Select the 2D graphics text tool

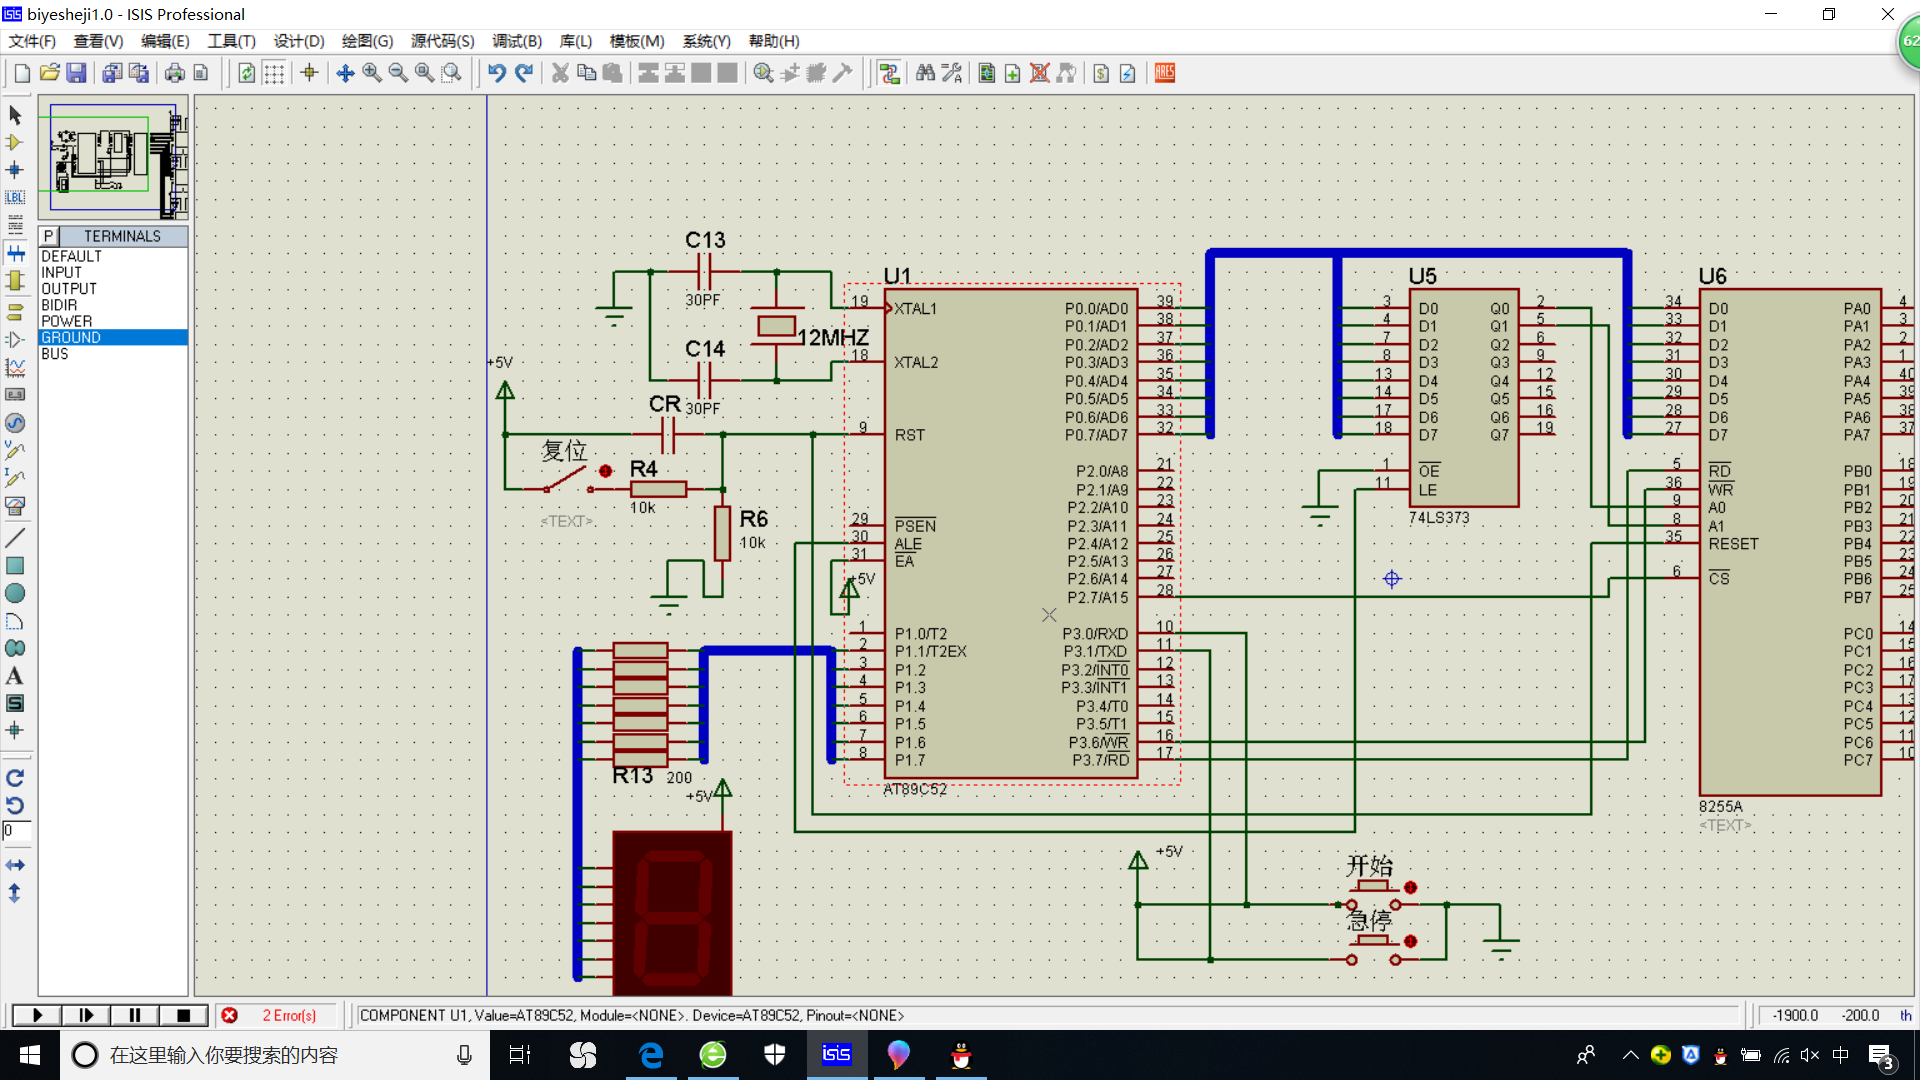pyautogui.click(x=15, y=676)
